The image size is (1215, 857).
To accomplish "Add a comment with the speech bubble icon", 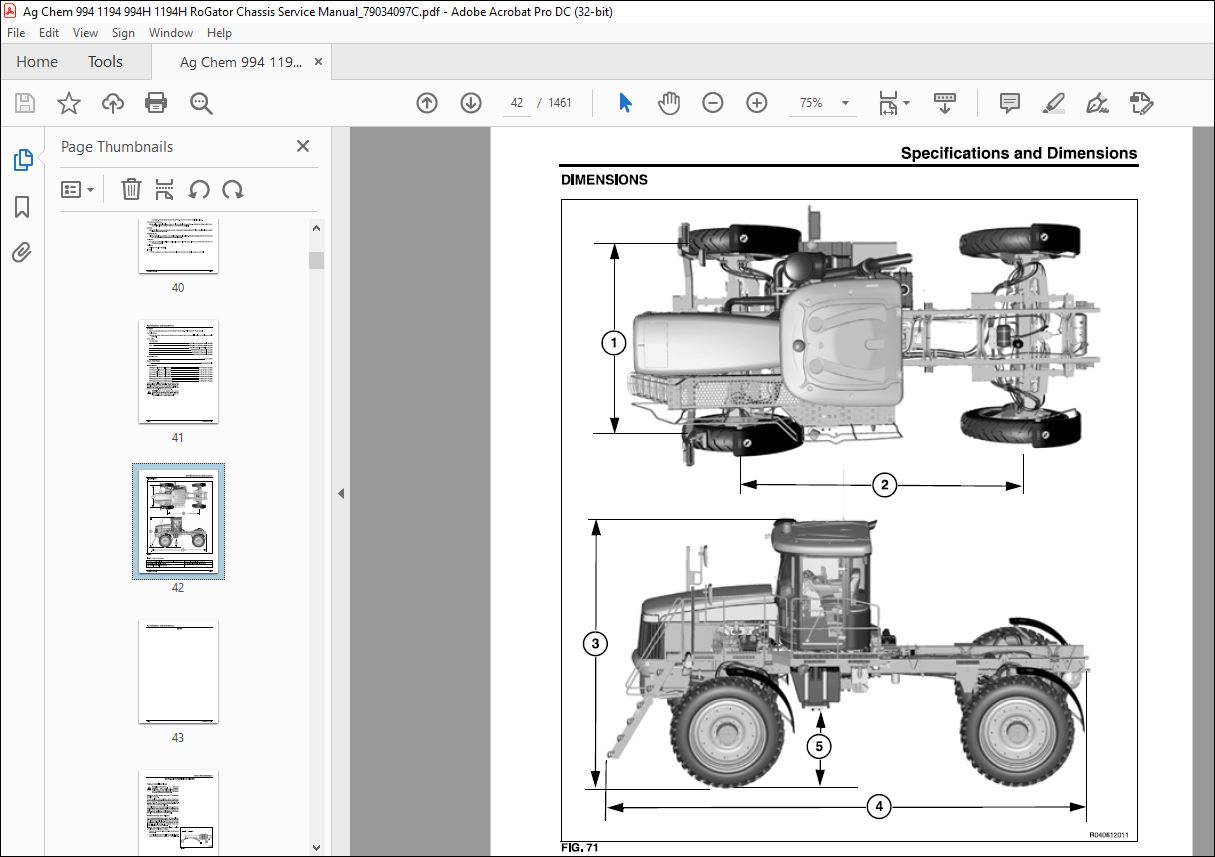I will coord(1010,103).
